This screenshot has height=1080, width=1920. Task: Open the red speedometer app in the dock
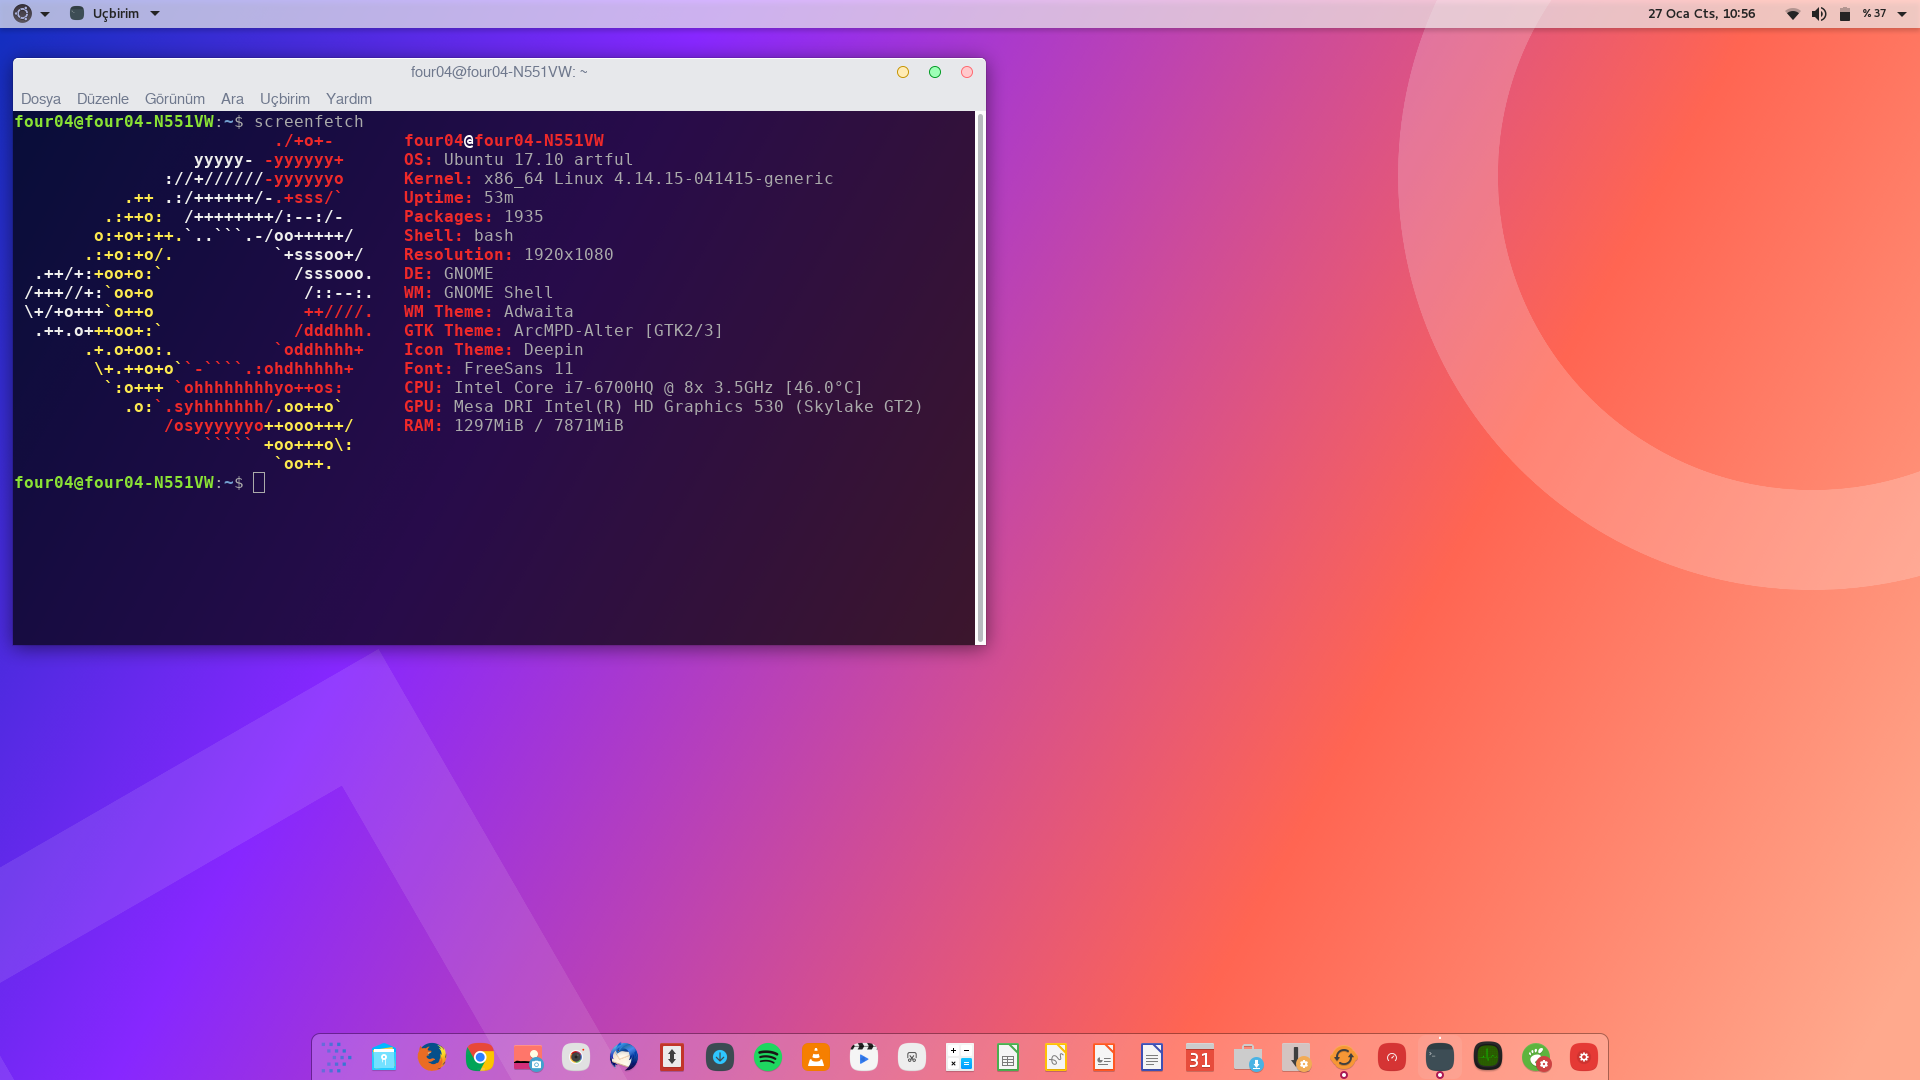coord(1392,1057)
